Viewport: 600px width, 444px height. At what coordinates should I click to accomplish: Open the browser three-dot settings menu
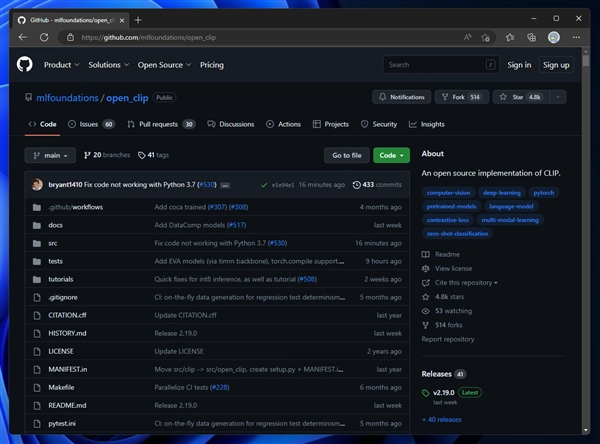point(576,37)
